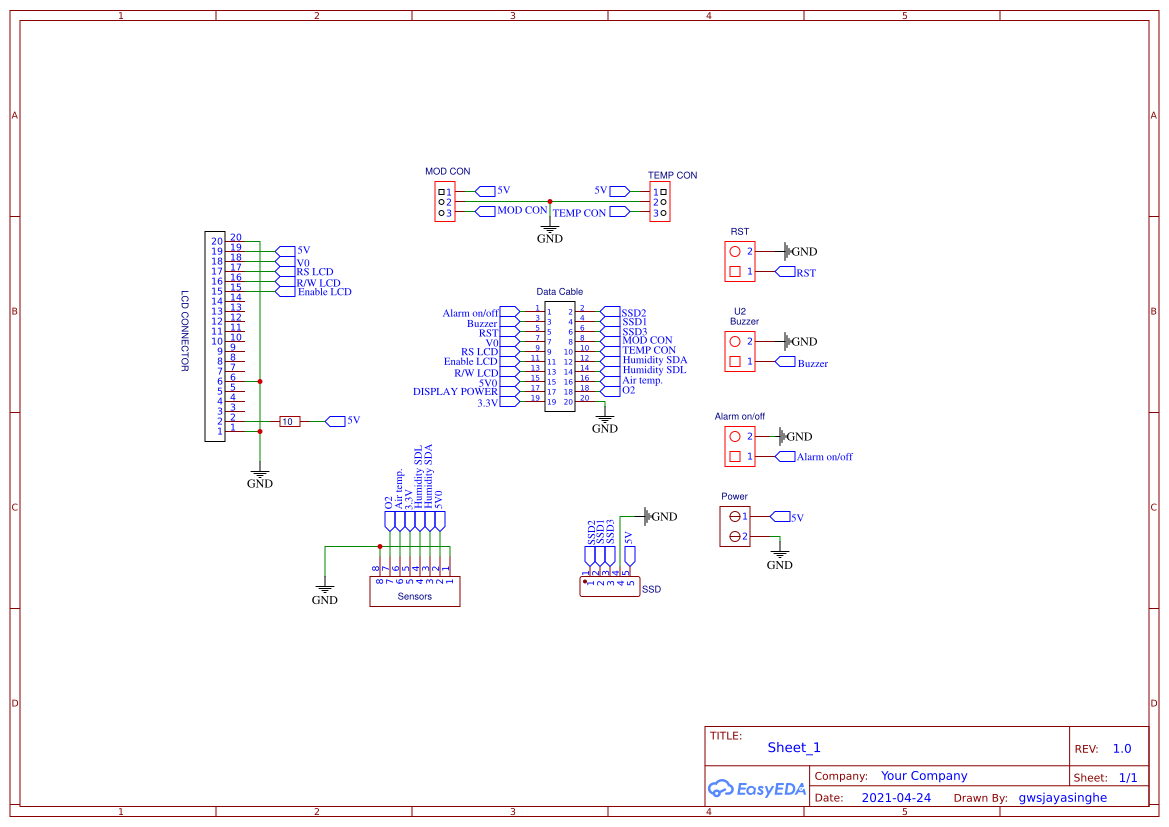The width and height of the screenshot is (1169, 827).
Task: Click the O2 label beside Data Cable
Action: 628,390
